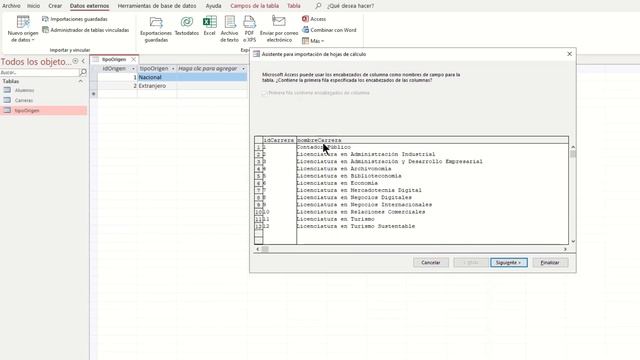640x360 pixels.
Task: Open navigation pane options dropdown circle
Action: [75, 61]
